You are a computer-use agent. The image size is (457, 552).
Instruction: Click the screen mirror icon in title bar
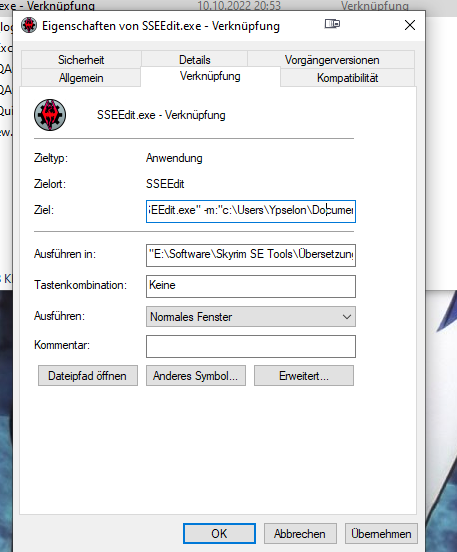(332, 24)
